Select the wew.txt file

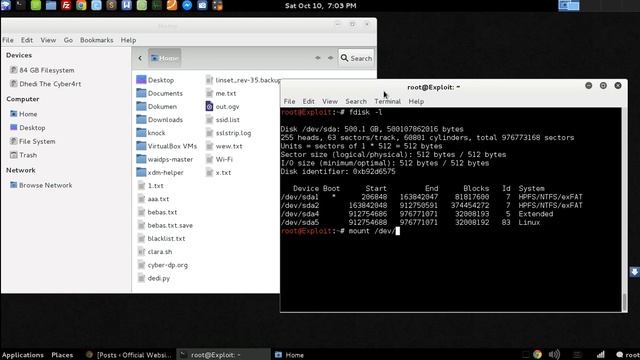tap(224, 146)
